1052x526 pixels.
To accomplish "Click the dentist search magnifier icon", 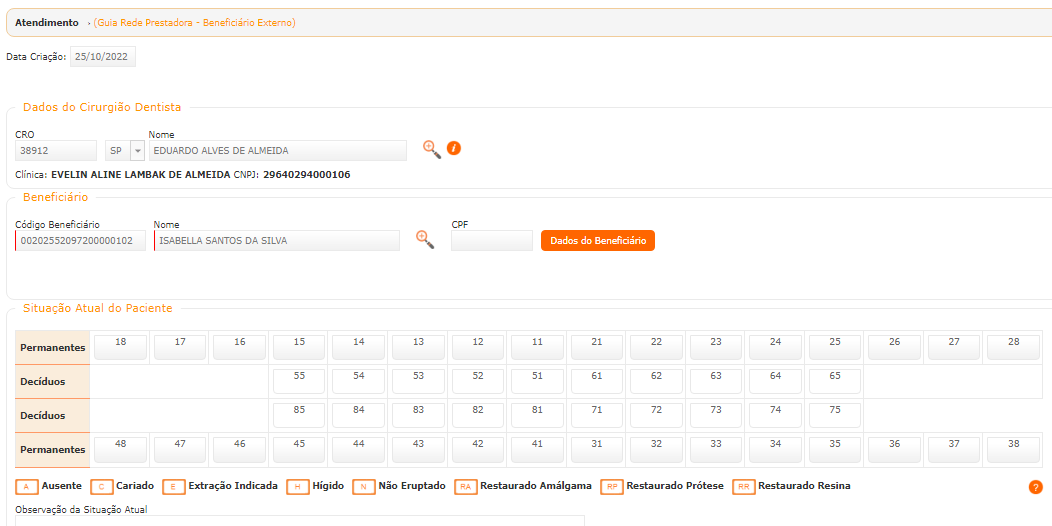I will point(431,149).
